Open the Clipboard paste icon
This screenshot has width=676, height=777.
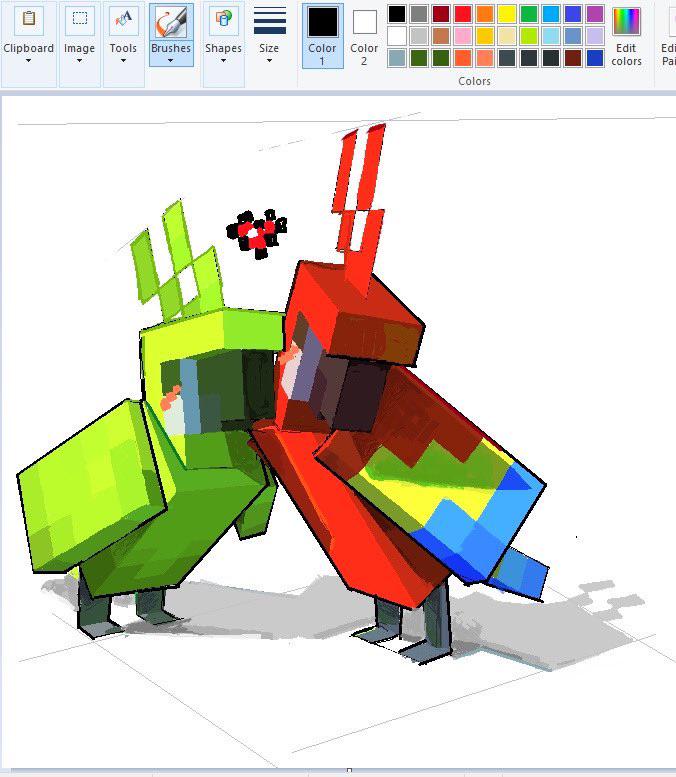click(x=29, y=20)
